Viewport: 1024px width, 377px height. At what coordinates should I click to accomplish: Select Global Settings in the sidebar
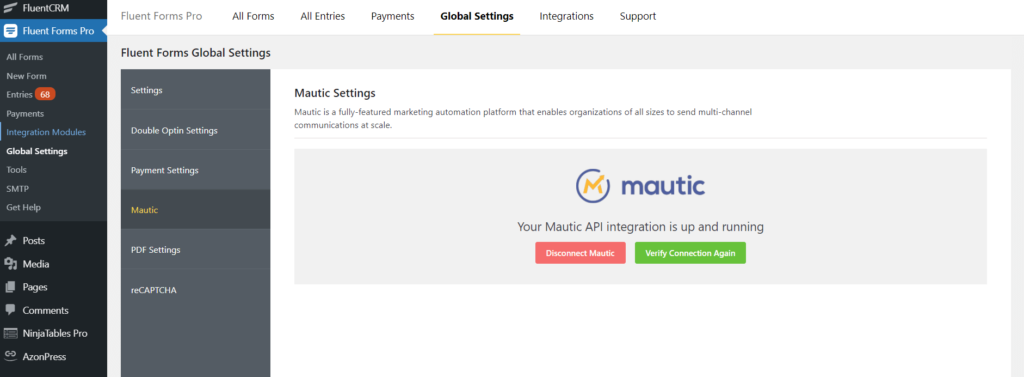pyautogui.click(x=37, y=151)
